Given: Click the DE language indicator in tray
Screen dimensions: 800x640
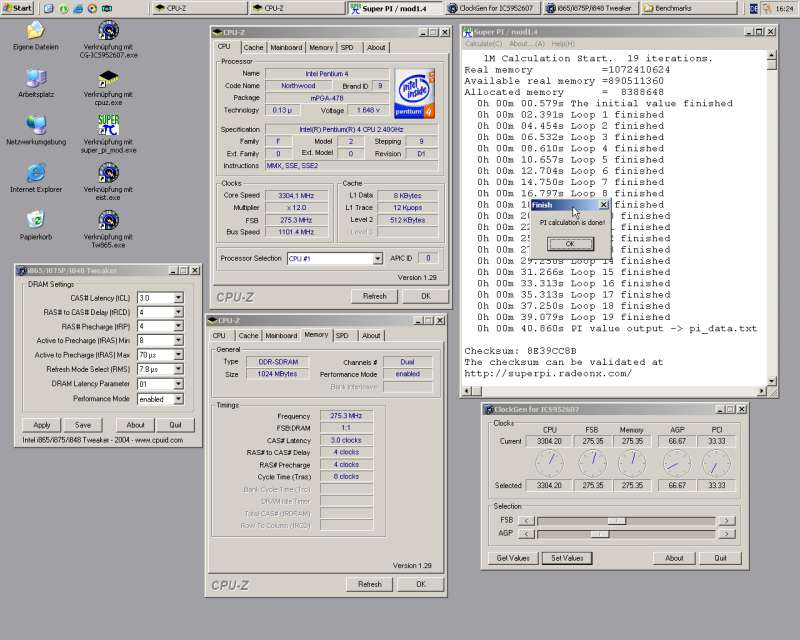Looking at the screenshot, I should click(x=753, y=8).
